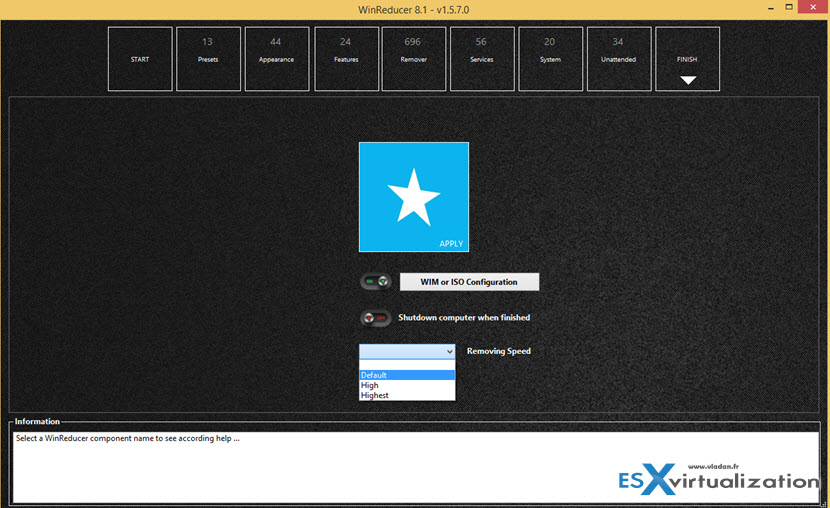
Task: Click the Information help text box
Action: pos(416,467)
